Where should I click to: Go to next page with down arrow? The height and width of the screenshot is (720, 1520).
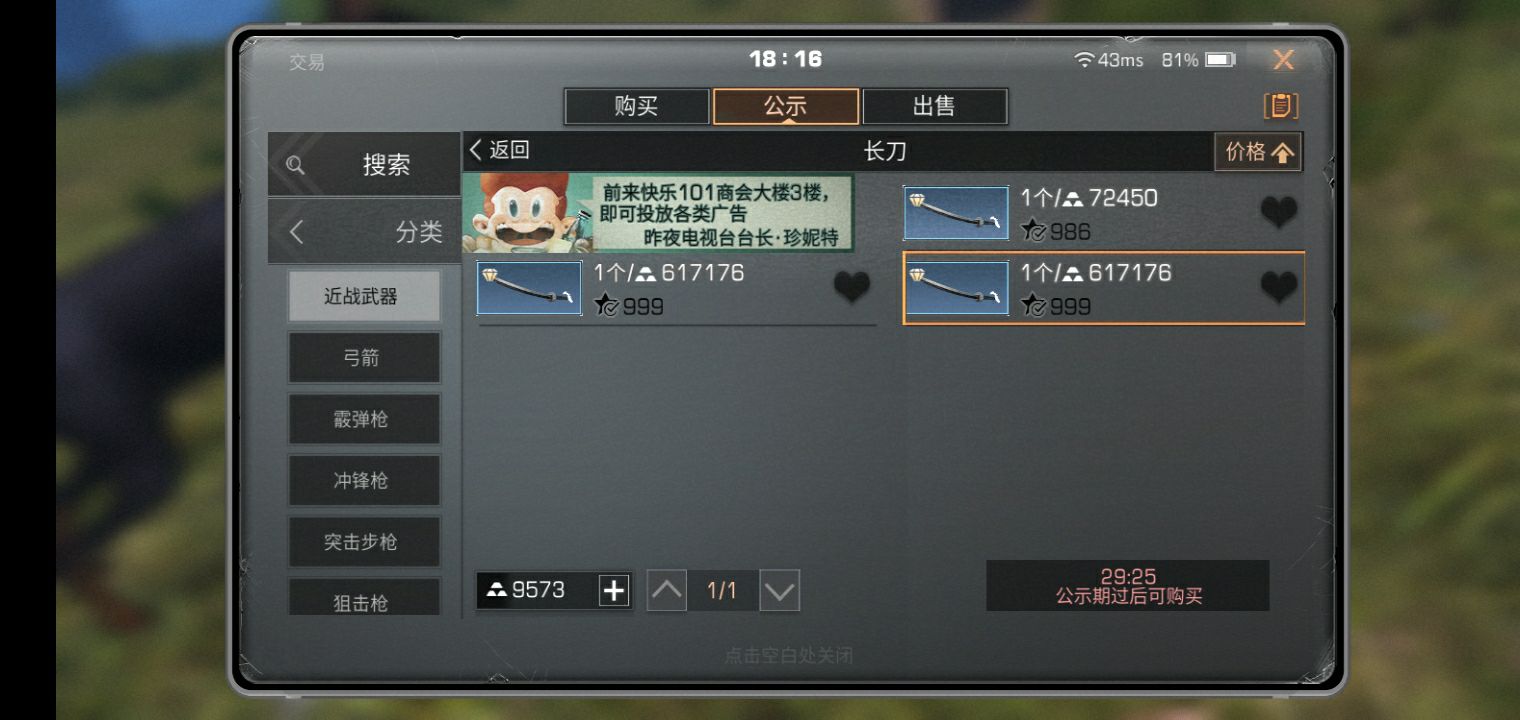coord(779,591)
